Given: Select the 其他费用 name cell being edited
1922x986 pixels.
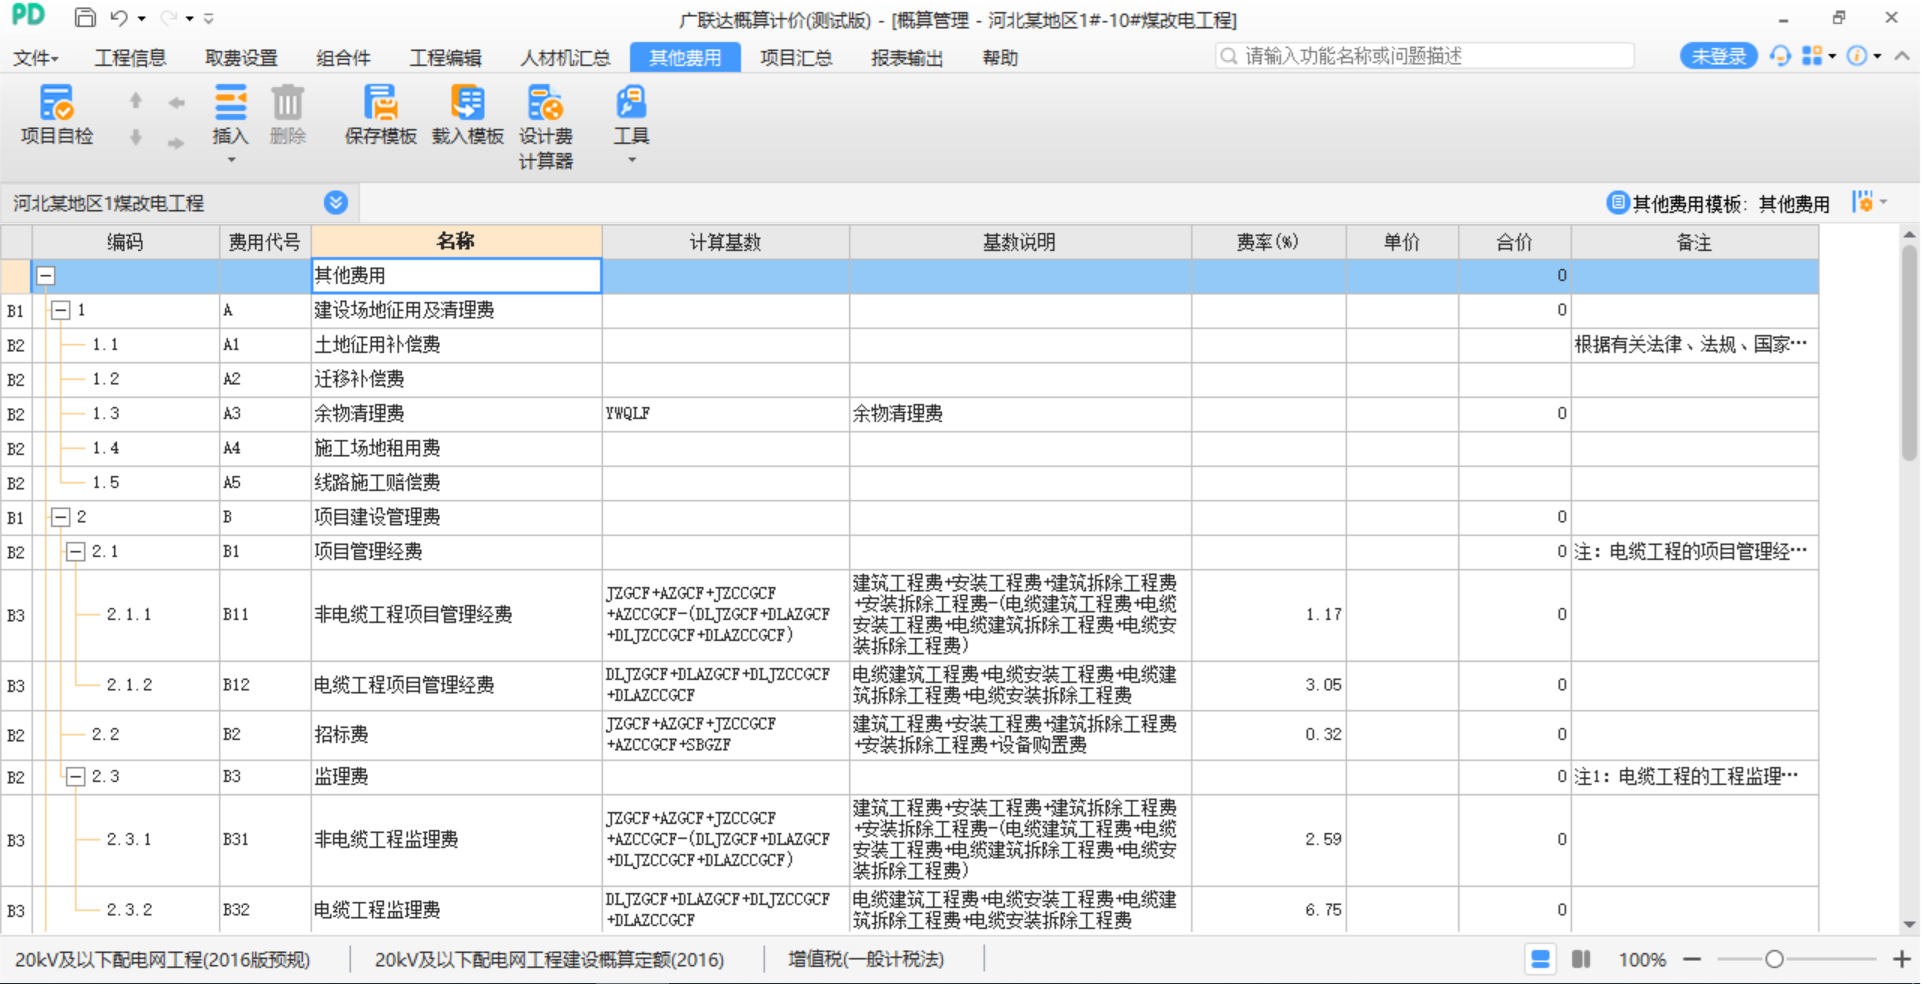Looking at the screenshot, I should (456, 276).
